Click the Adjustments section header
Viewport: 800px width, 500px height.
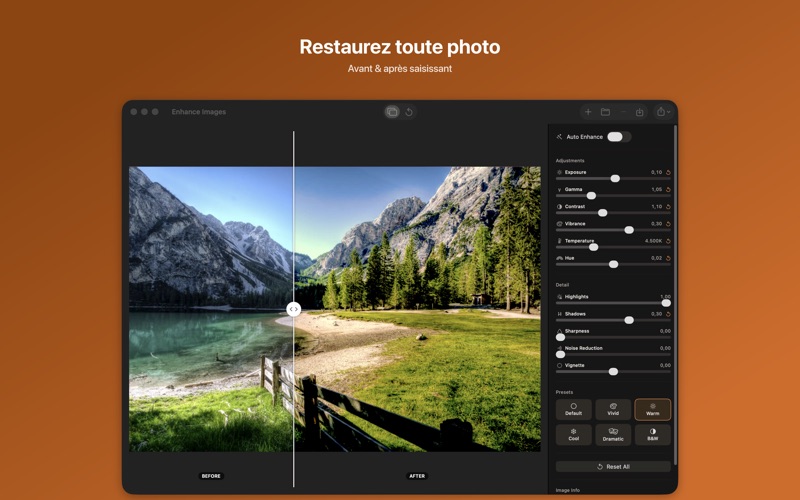pos(570,161)
